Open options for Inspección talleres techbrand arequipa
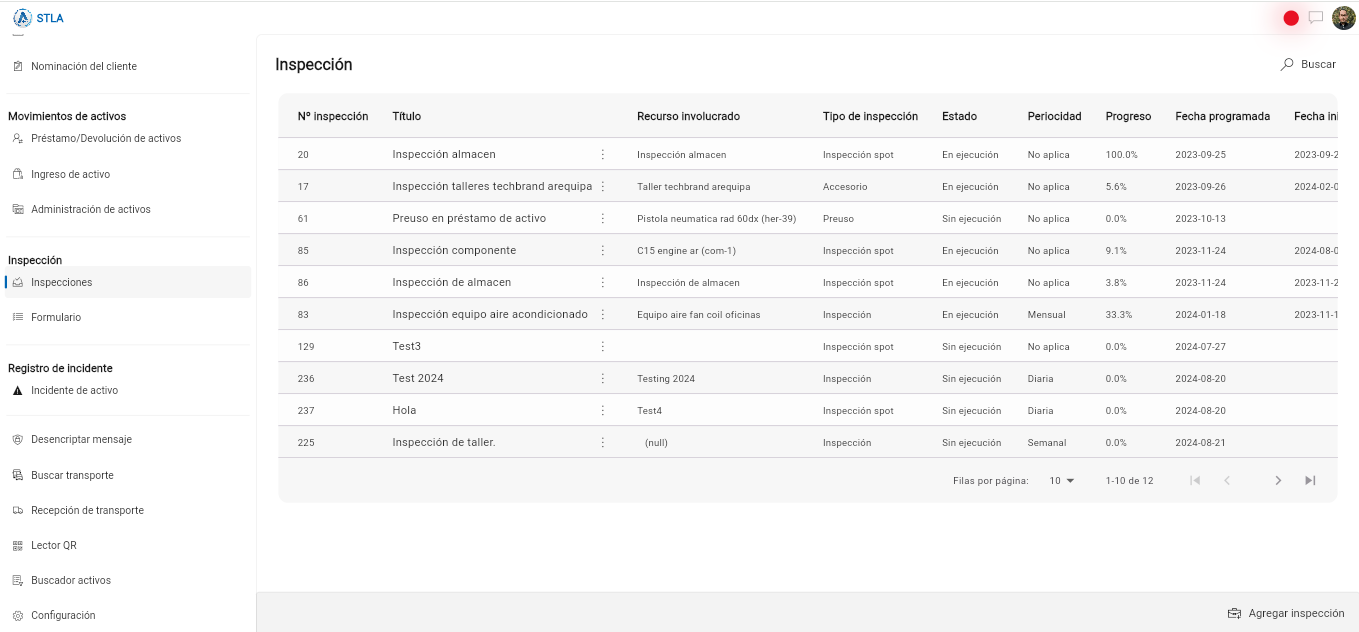1359x632 pixels. tap(602, 186)
